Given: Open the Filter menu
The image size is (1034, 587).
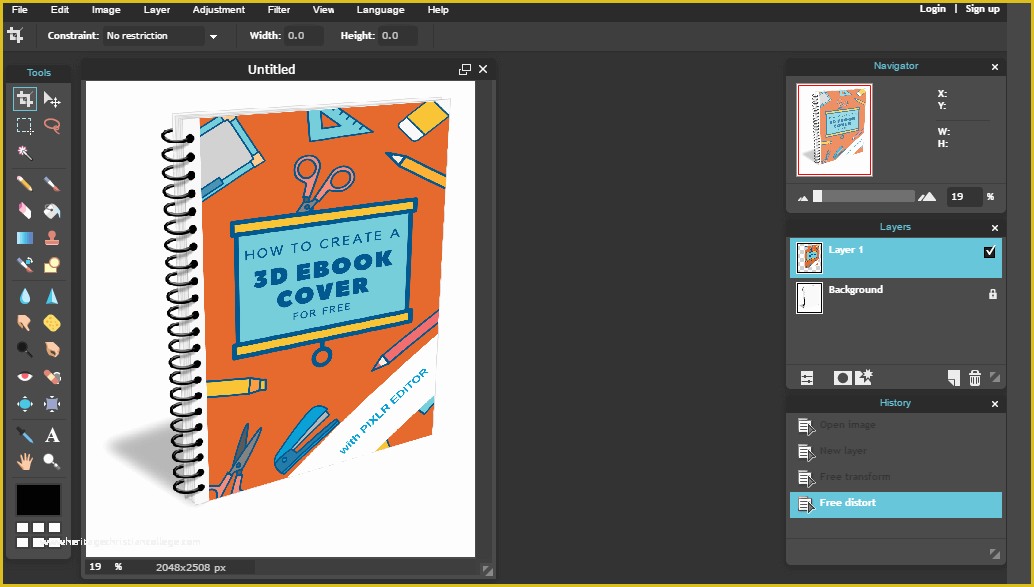Looking at the screenshot, I should point(279,10).
